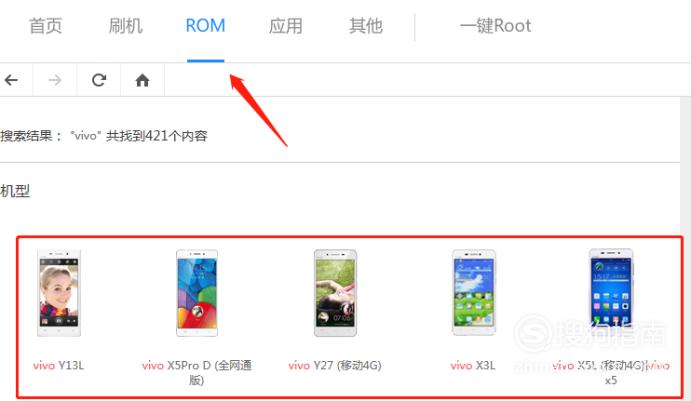Image resolution: width=691 pixels, height=401 pixels.
Task: Click the vivo X3L phone image
Action: 474,292
